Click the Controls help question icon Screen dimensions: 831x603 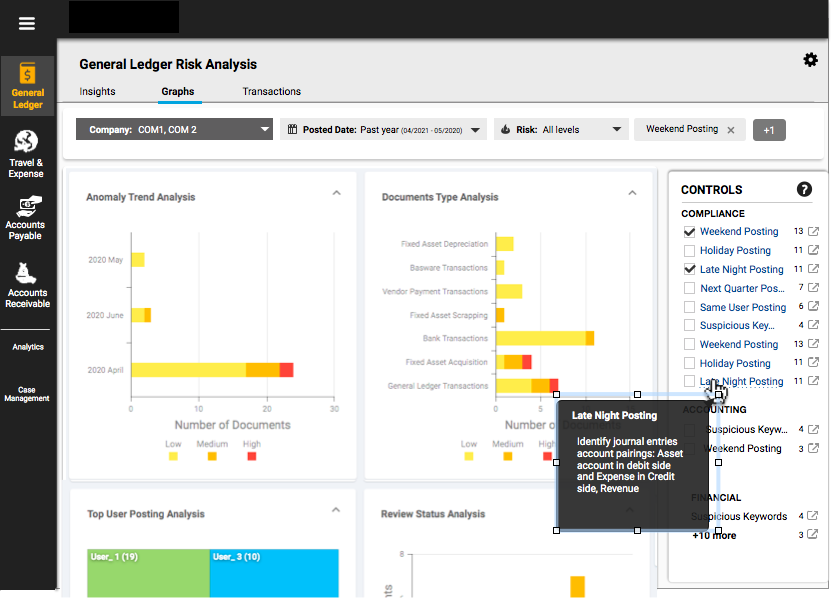[803, 189]
